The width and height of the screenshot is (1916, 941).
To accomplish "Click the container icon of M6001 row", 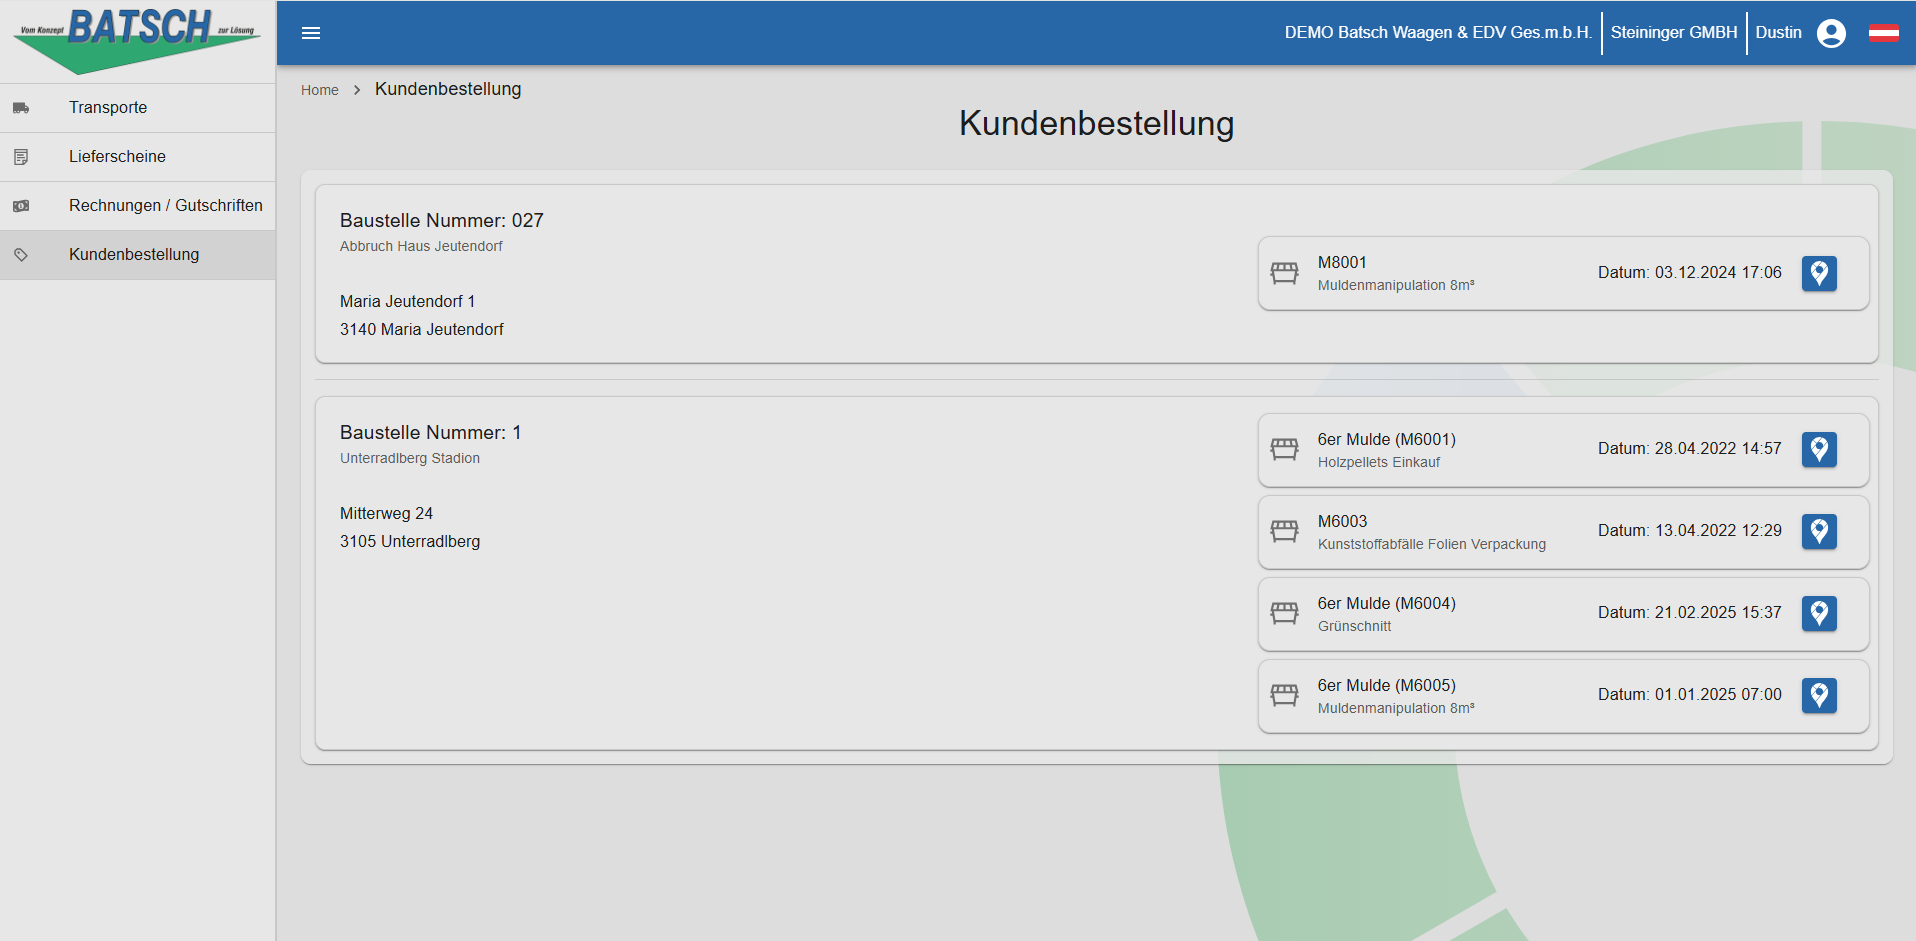I will 1284,450.
